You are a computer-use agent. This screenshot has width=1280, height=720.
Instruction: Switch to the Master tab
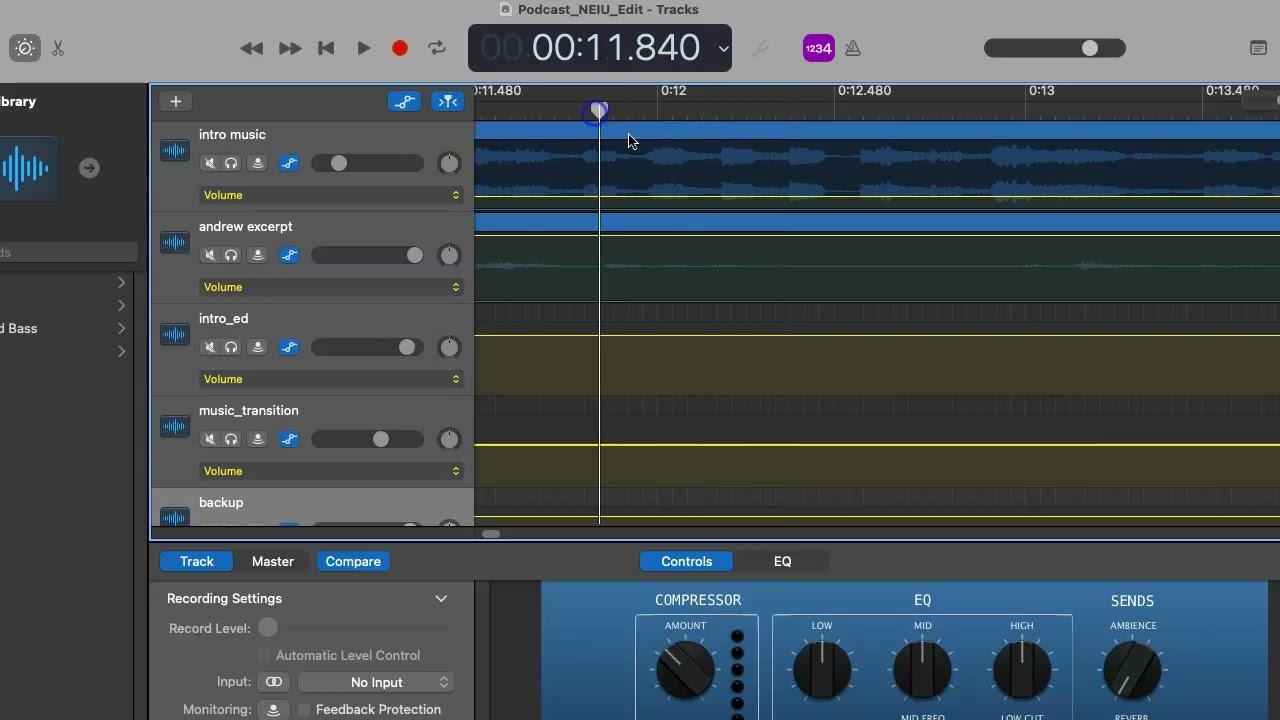pos(273,562)
